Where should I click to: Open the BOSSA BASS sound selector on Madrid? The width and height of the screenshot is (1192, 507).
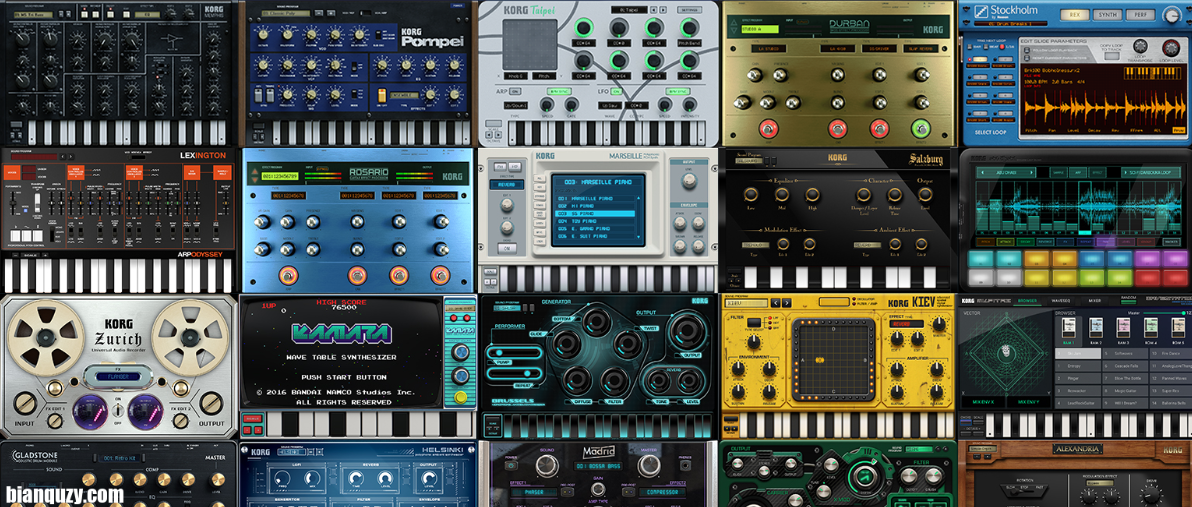point(598,465)
